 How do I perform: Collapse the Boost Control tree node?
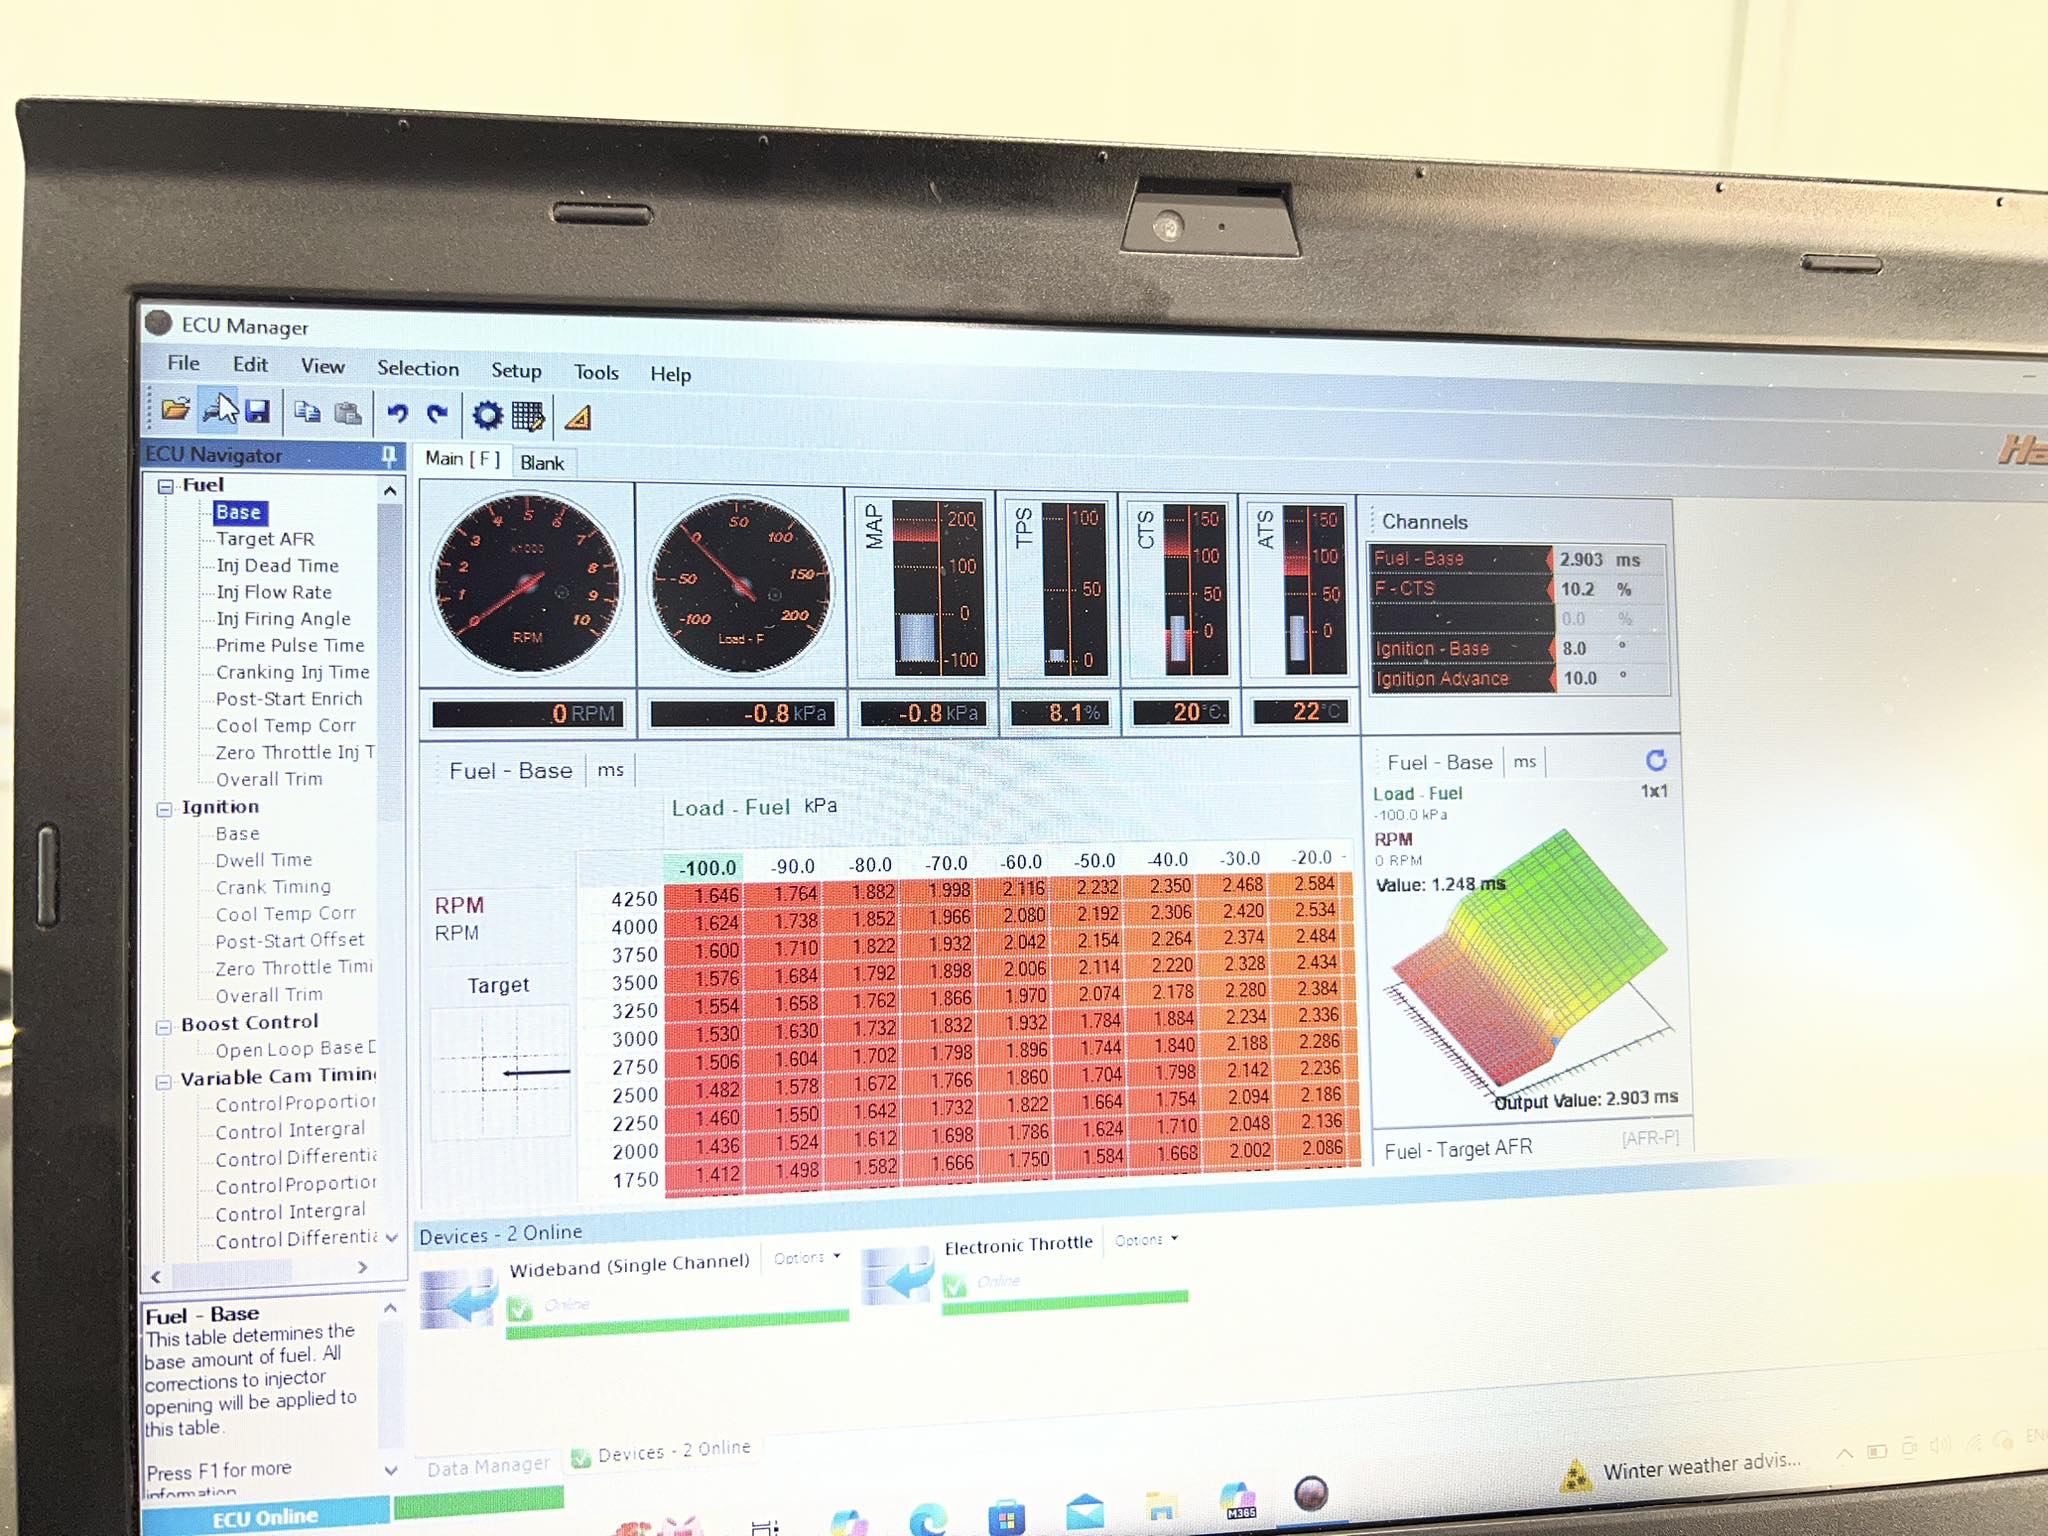click(163, 1027)
